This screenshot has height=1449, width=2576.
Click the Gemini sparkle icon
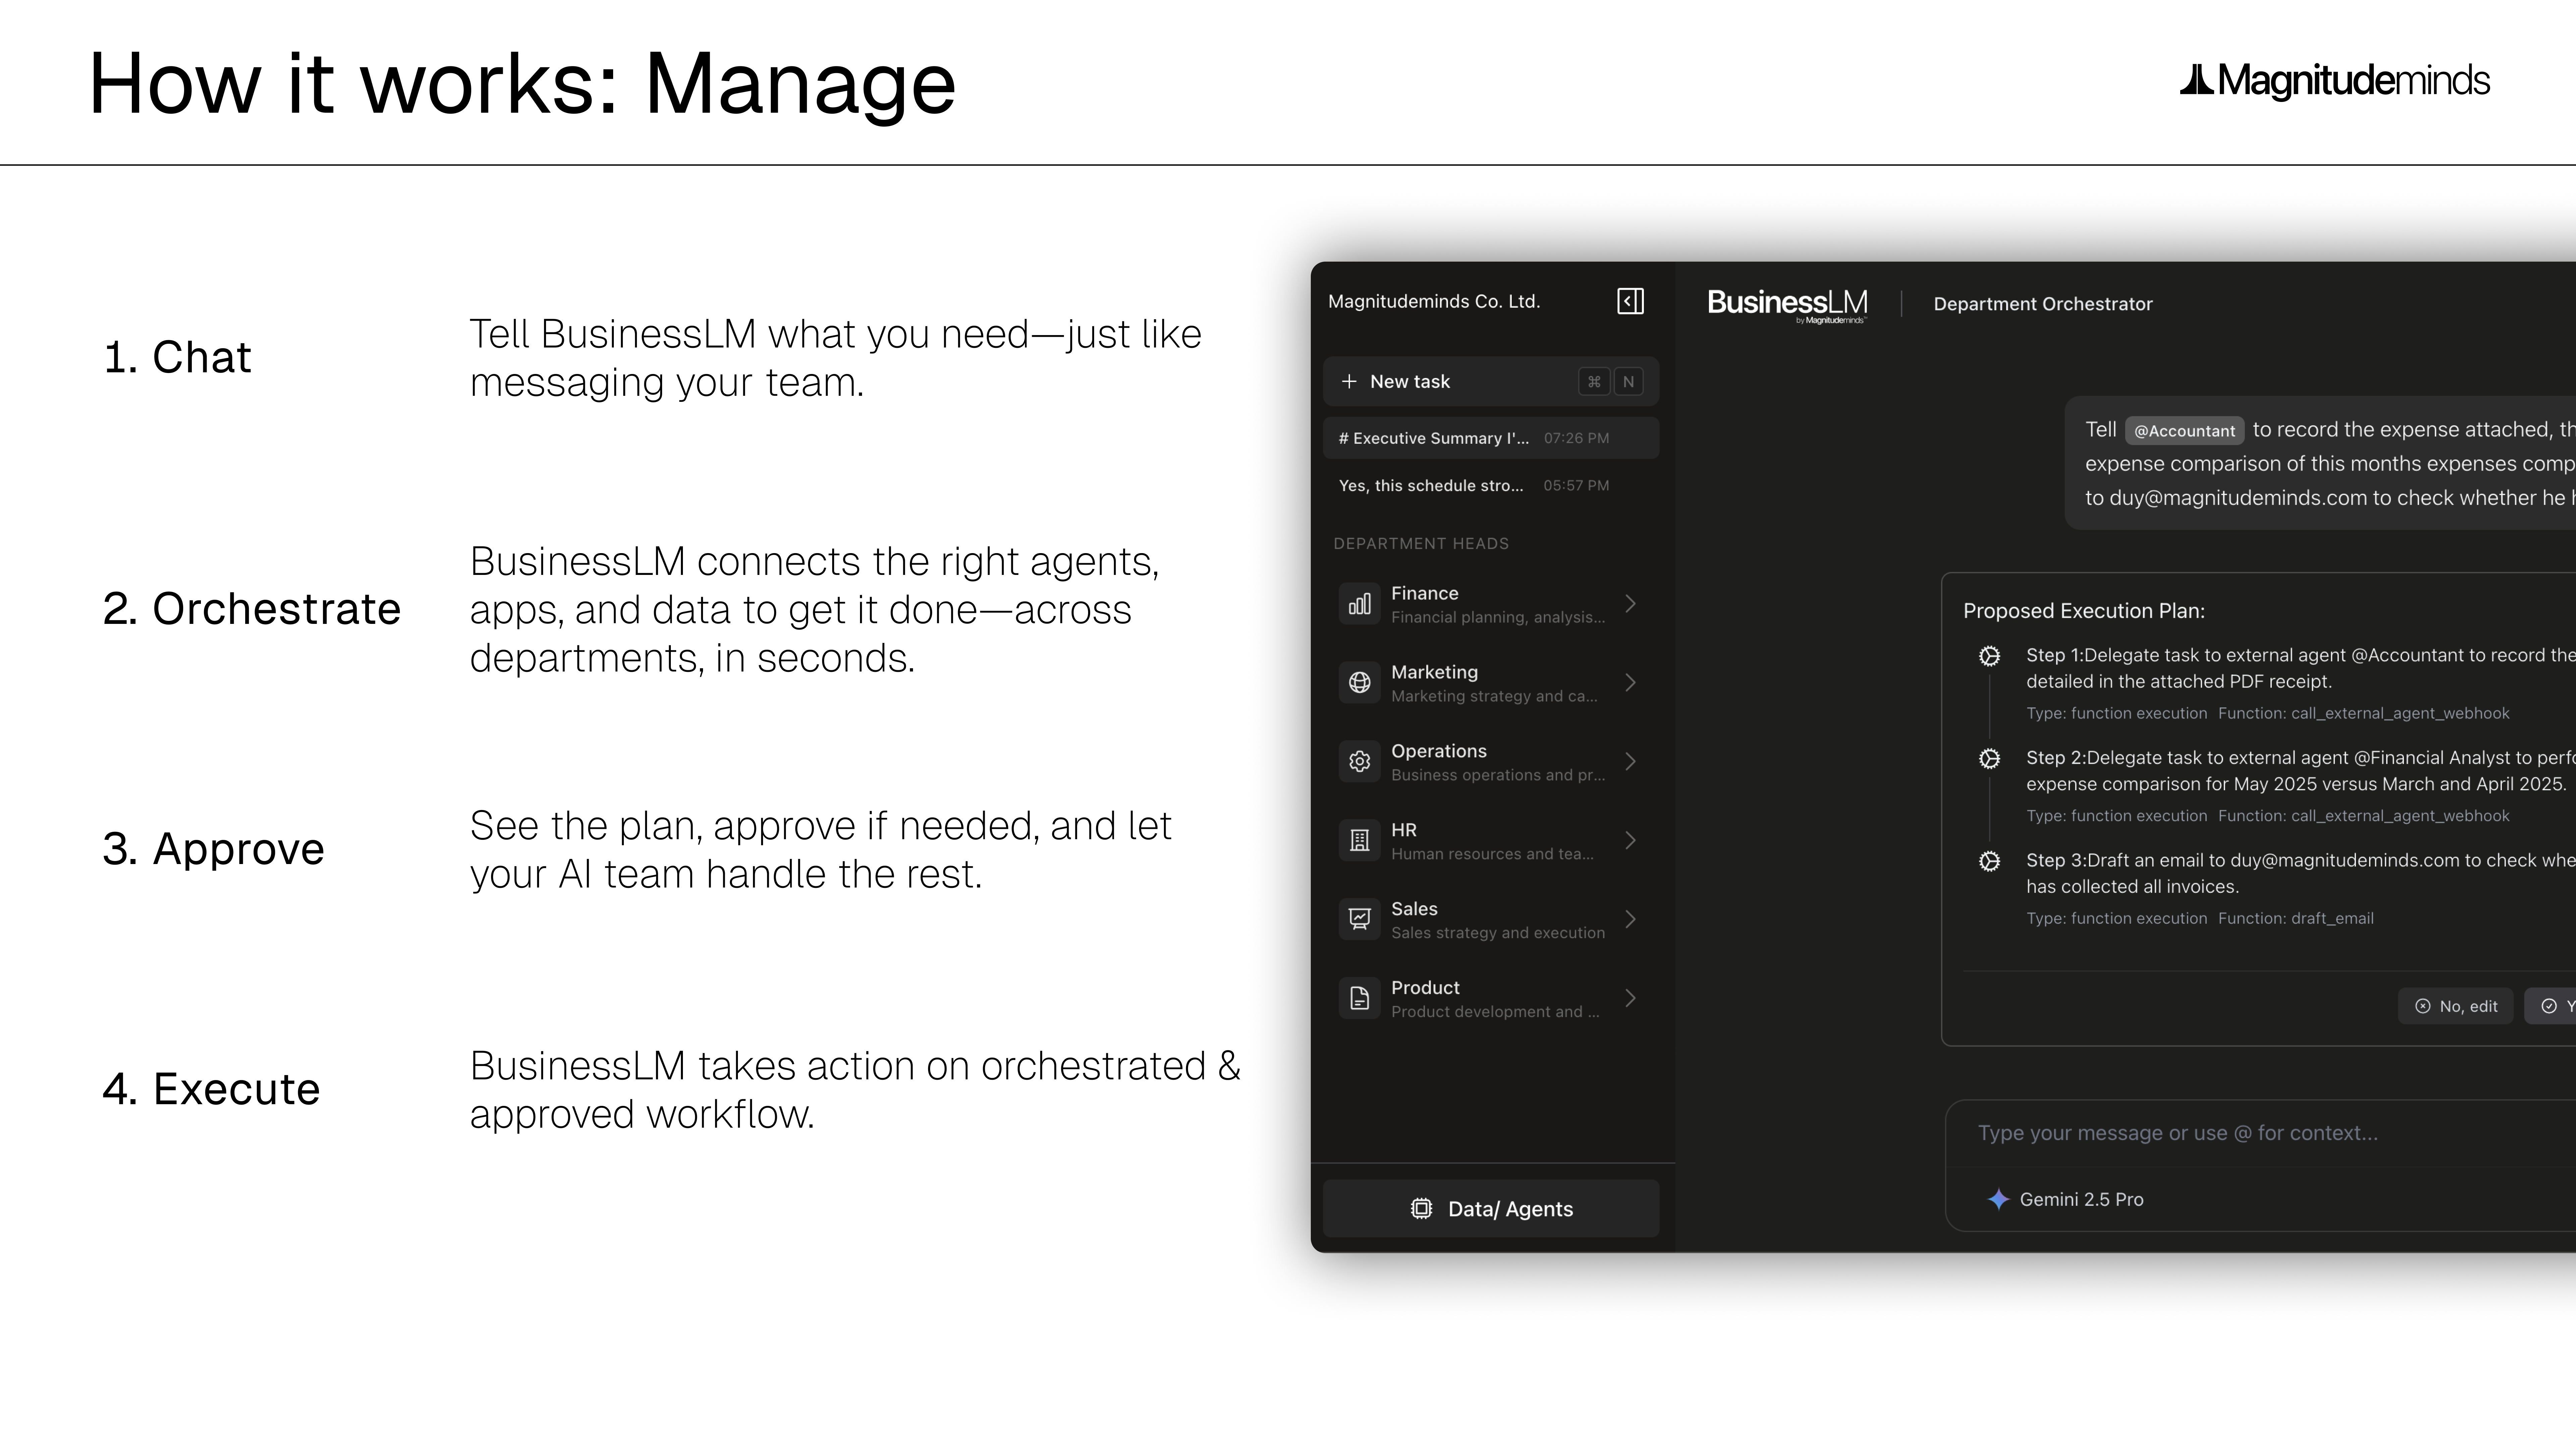[1998, 1199]
